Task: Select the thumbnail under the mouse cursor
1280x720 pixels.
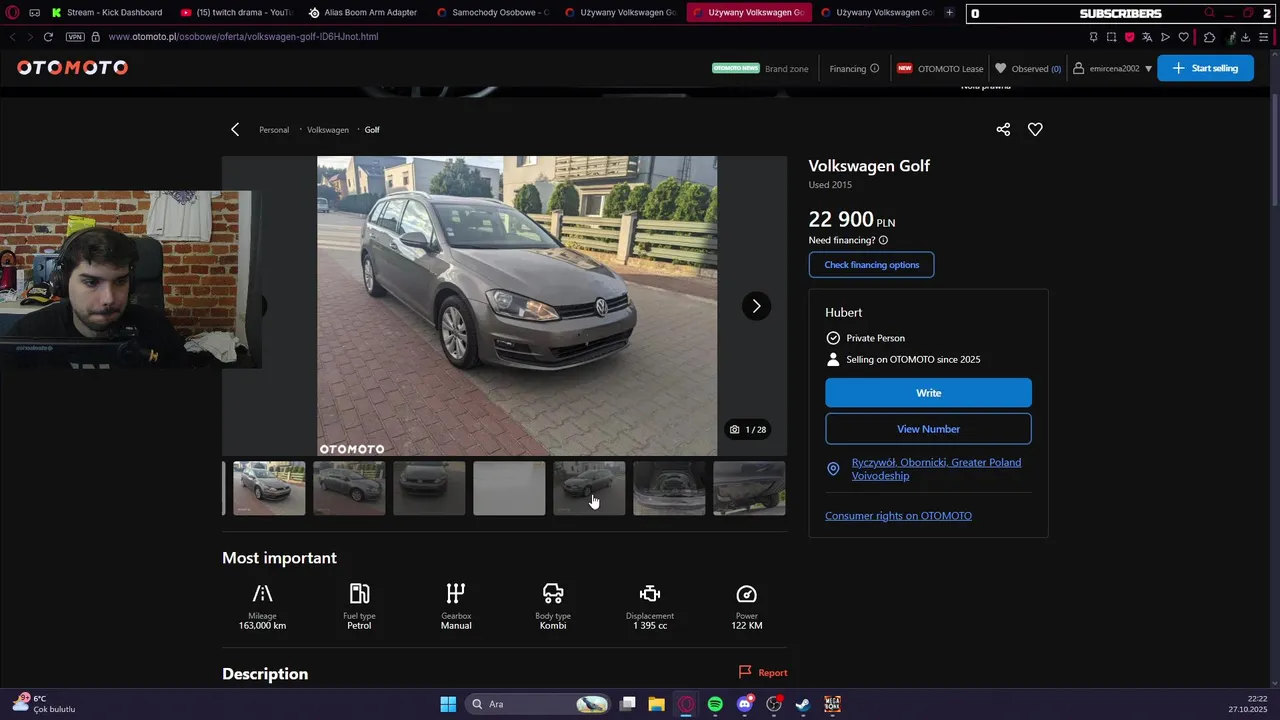Action: pyautogui.click(x=589, y=488)
